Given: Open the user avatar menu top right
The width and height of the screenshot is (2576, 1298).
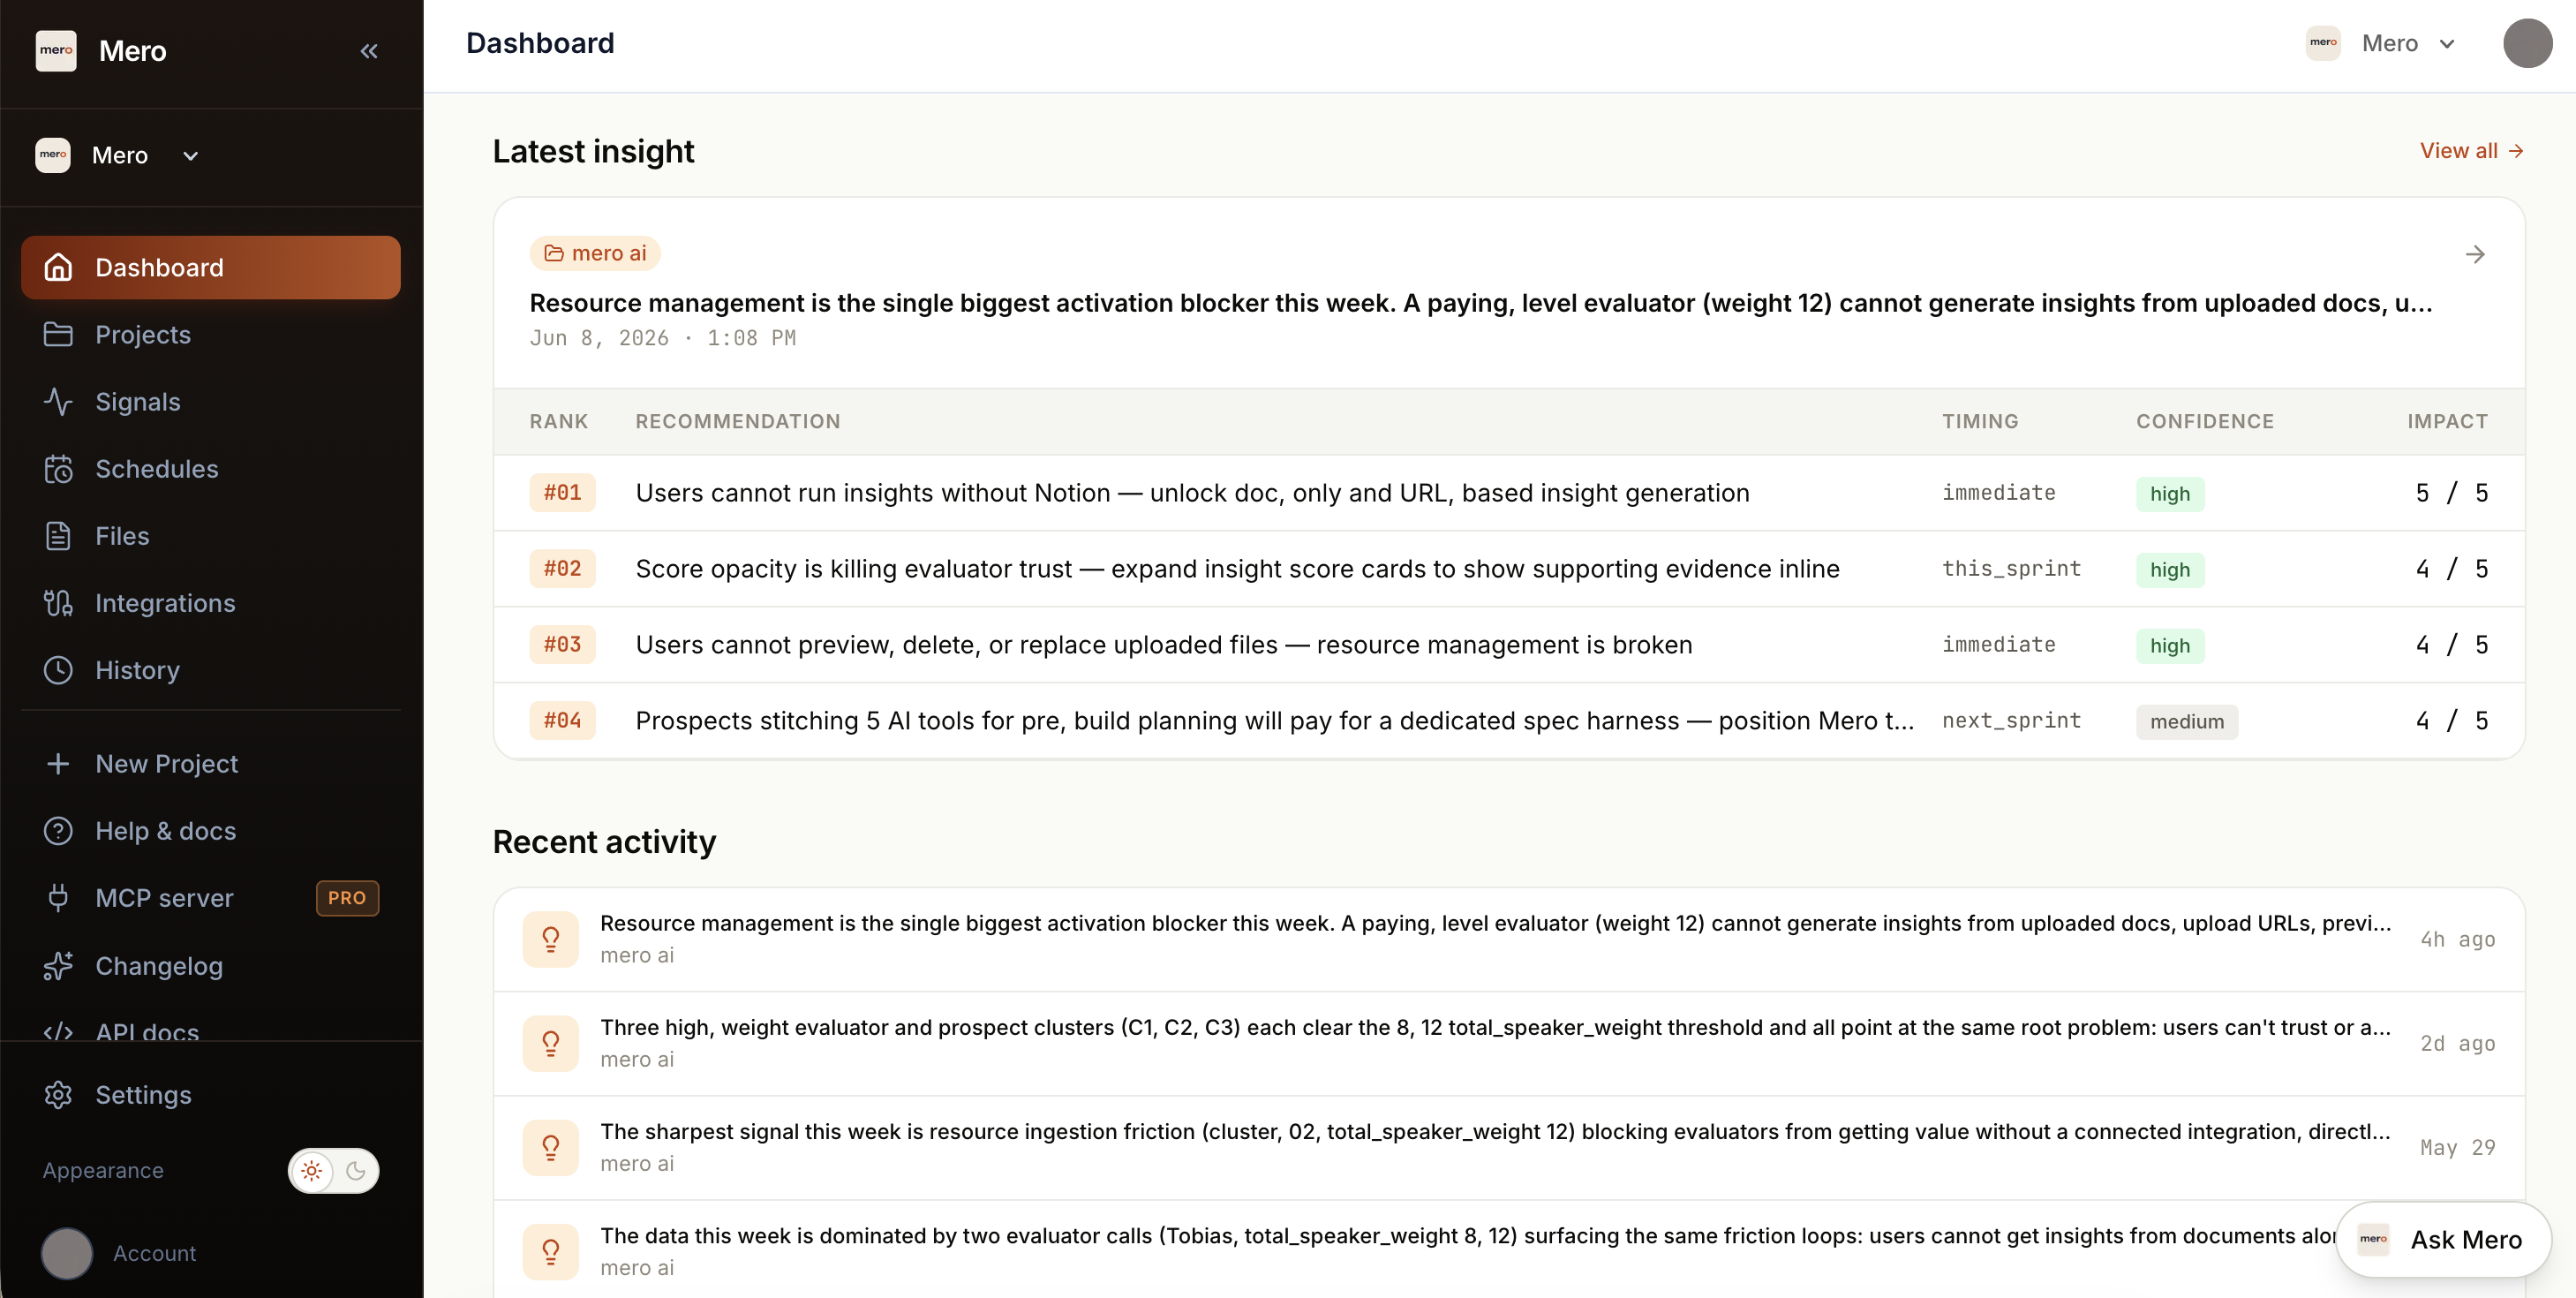Looking at the screenshot, I should tap(2527, 43).
